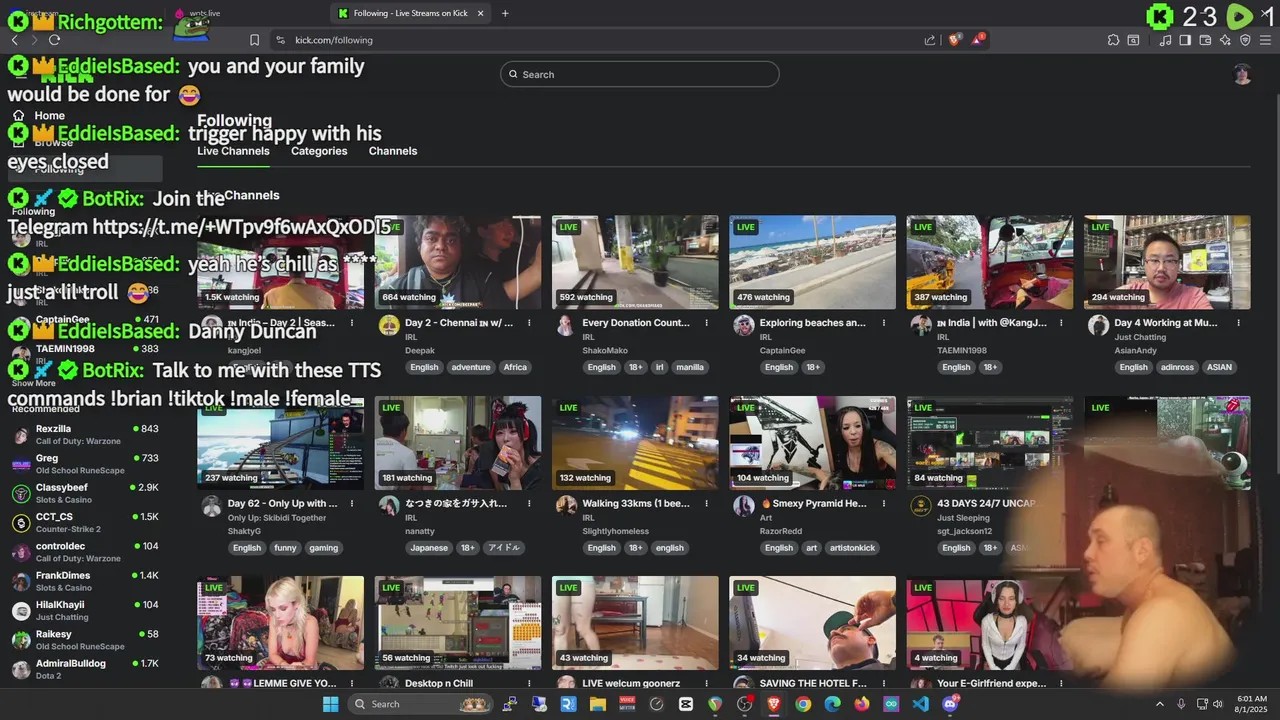This screenshot has height=720, width=1280.
Task: Click the Kick search input field
Action: [x=640, y=74]
